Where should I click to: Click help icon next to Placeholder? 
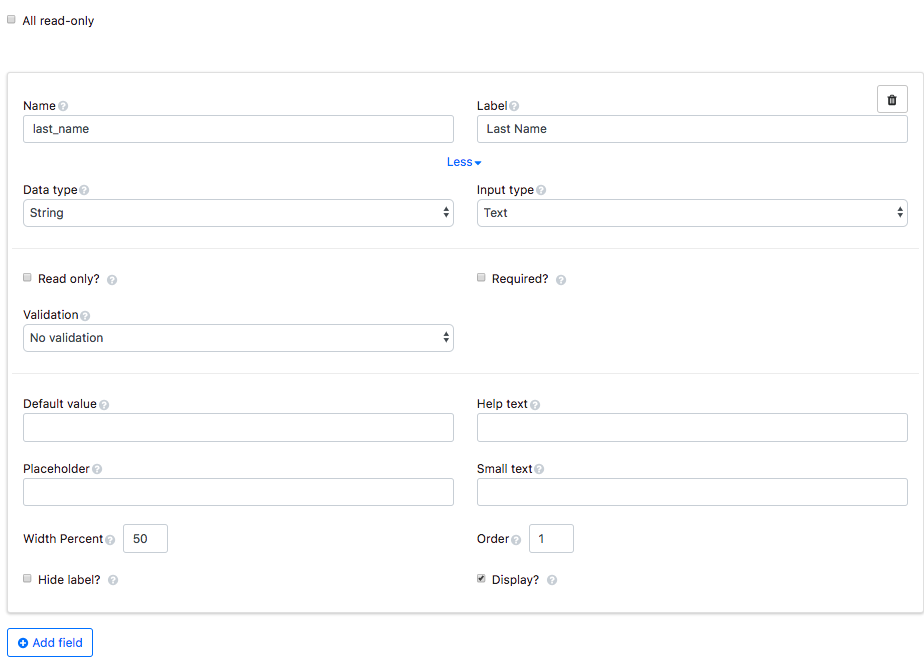[97, 469]
